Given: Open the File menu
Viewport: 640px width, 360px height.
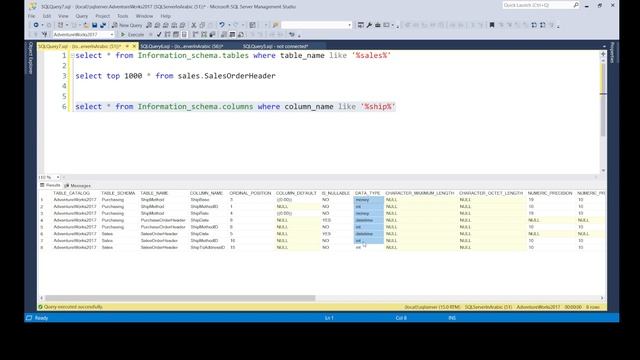Looking at the screenshot, I should (x=32, y=16).
